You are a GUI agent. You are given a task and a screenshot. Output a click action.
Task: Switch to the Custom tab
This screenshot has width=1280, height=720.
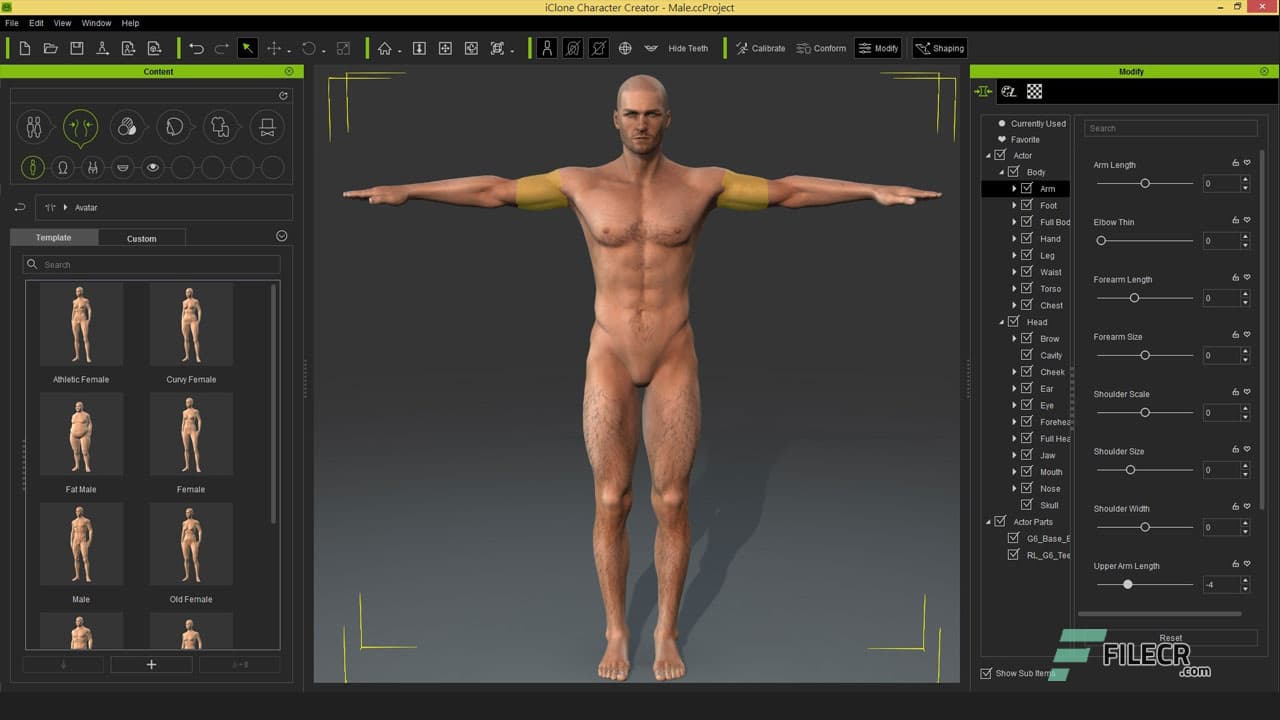[141, 238]
